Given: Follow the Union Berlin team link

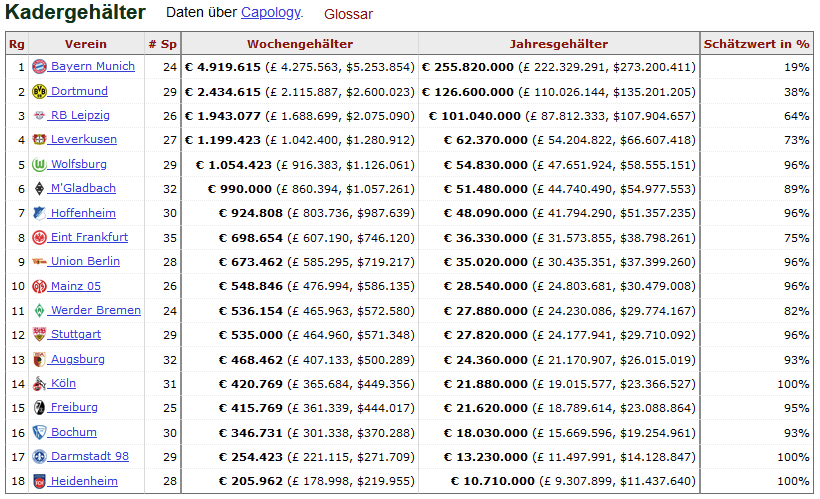Looking at the screenshot, I should click(85, 261).
